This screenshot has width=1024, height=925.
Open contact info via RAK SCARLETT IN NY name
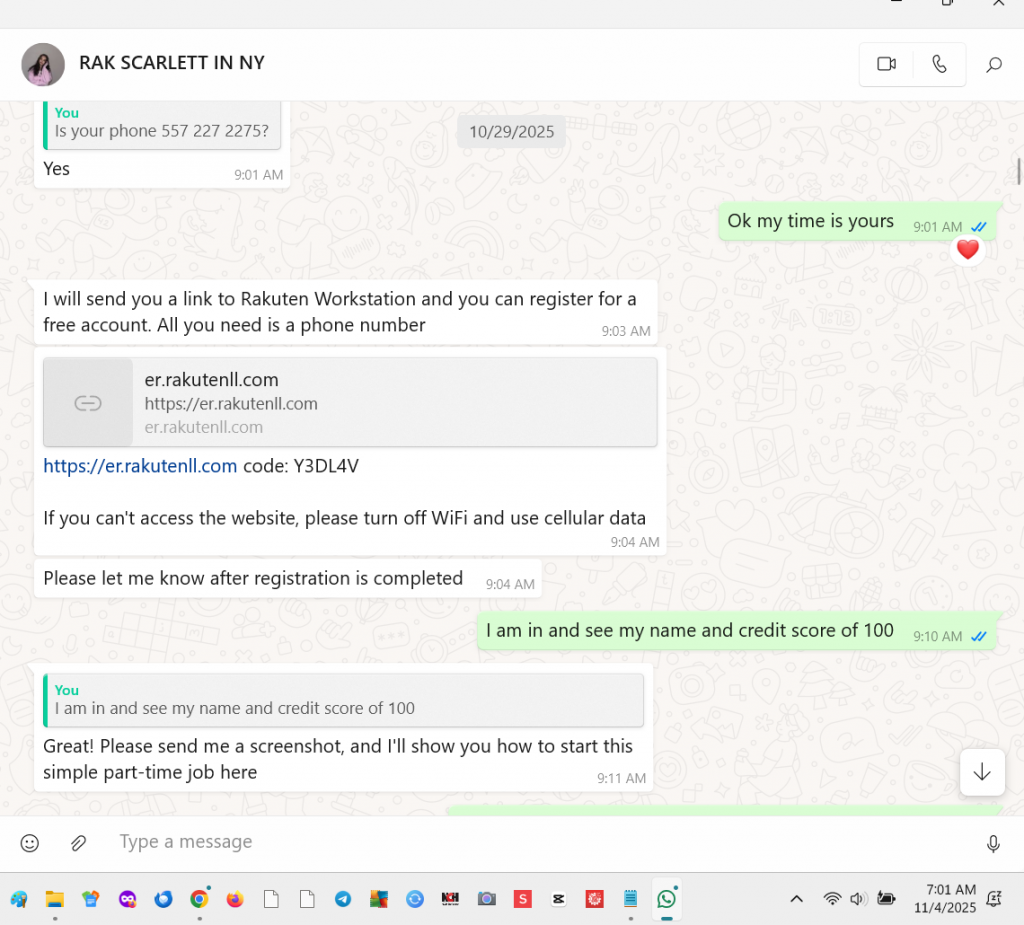(172, 63)
